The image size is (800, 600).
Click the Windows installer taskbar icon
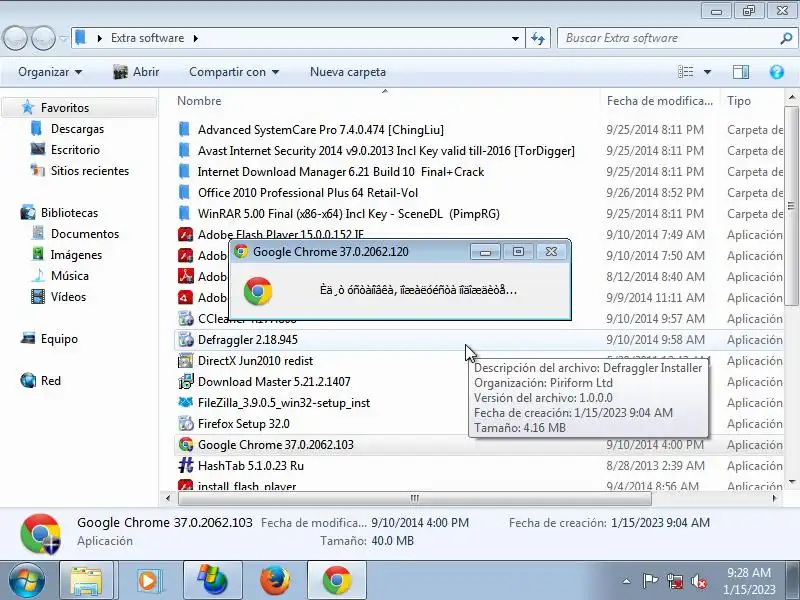pyautogui.click(x=212, y=580)
